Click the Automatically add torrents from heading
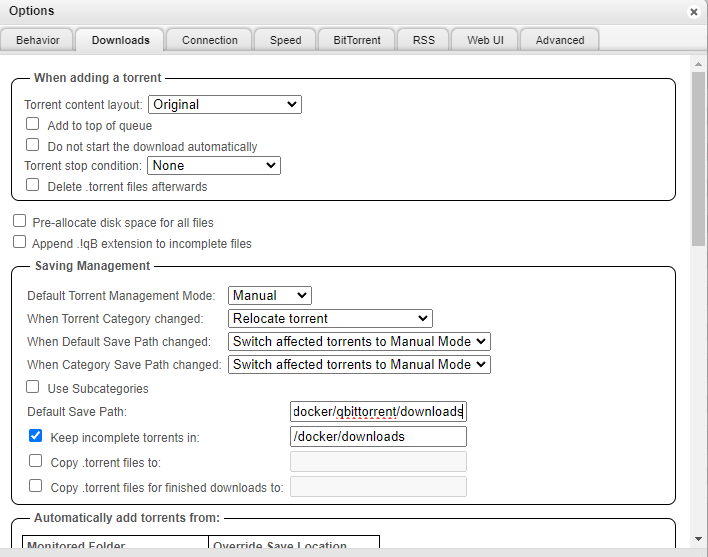The height and width of the screenshot is (557, 708). [127, 518]
